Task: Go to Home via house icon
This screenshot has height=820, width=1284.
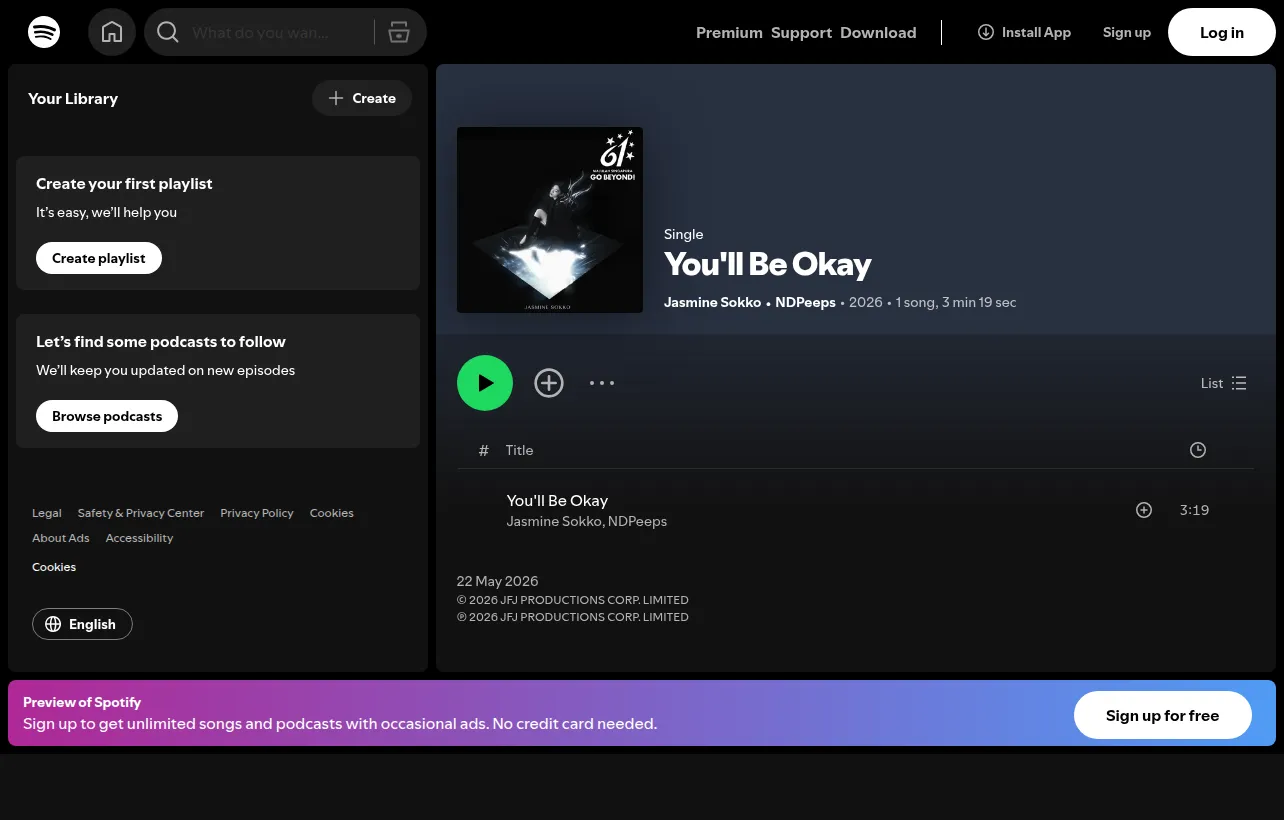Action: pos(112,32)
